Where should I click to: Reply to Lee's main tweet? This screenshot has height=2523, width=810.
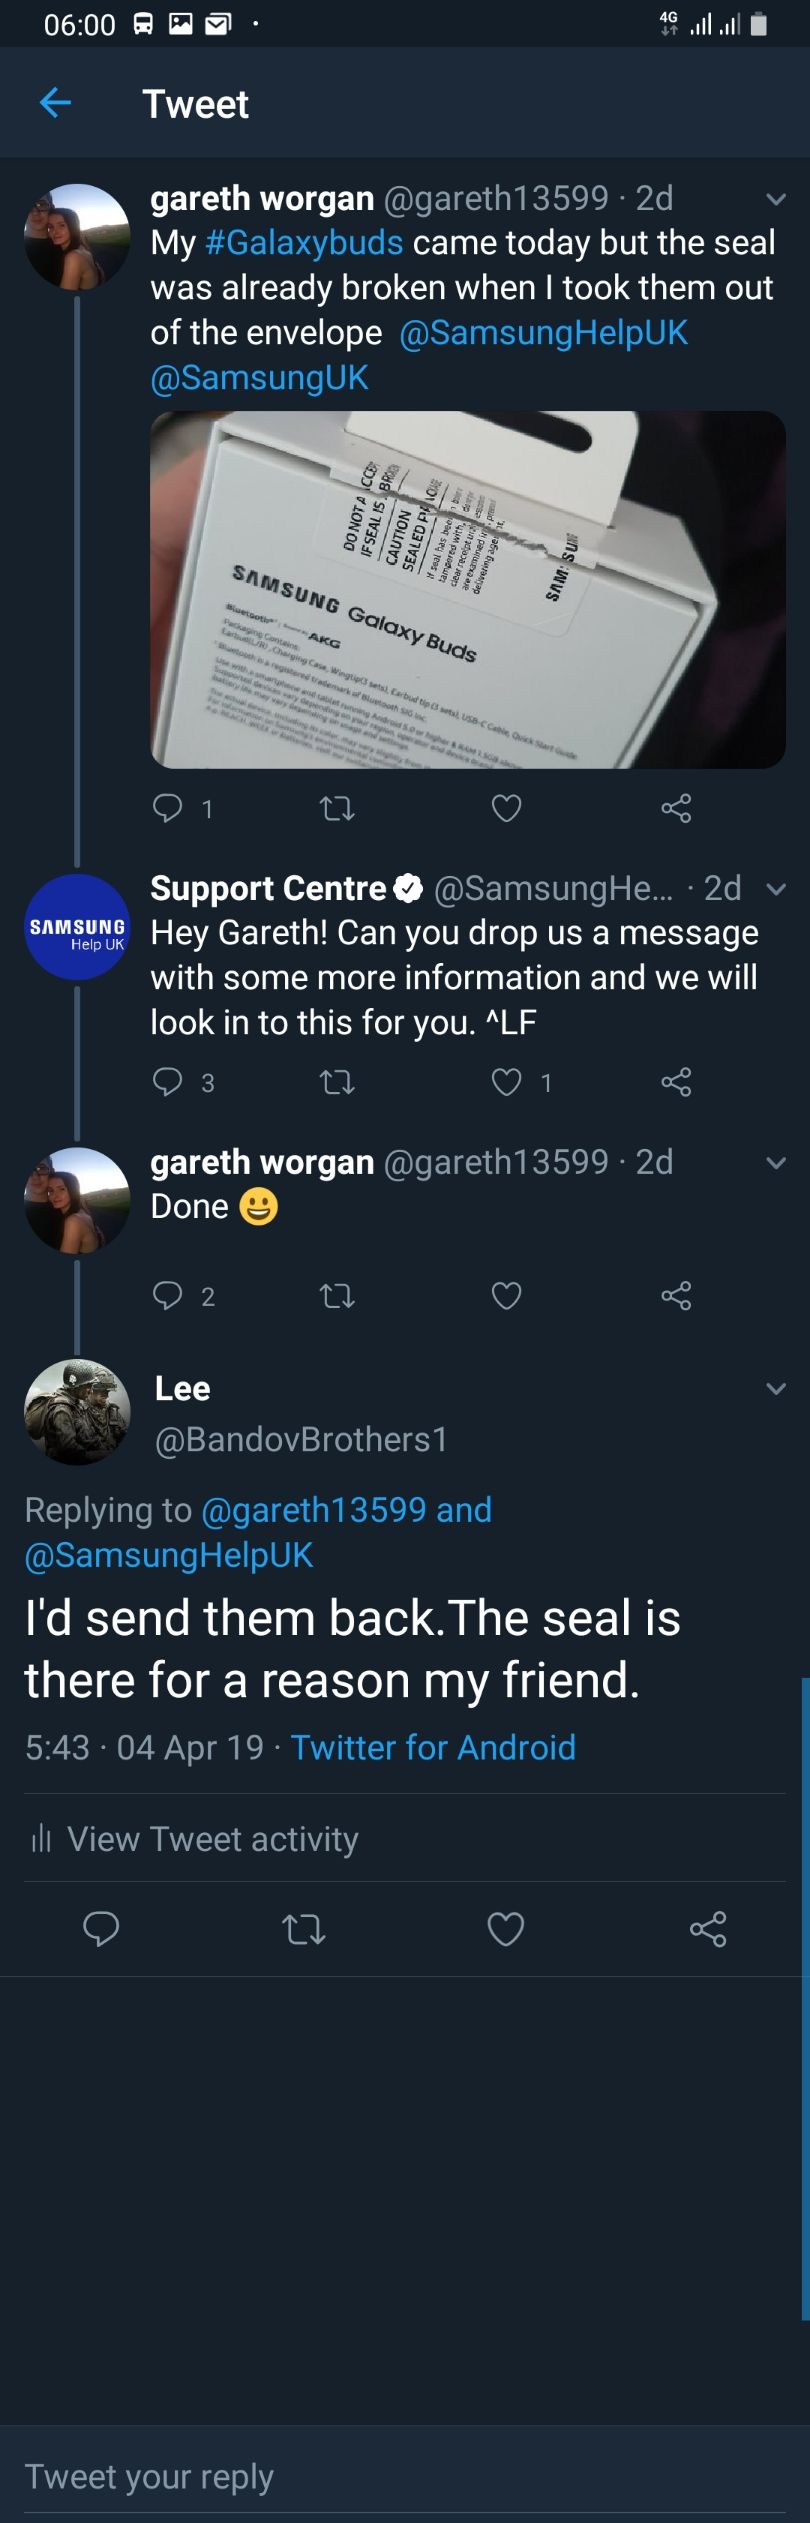tap(101, 1929)
